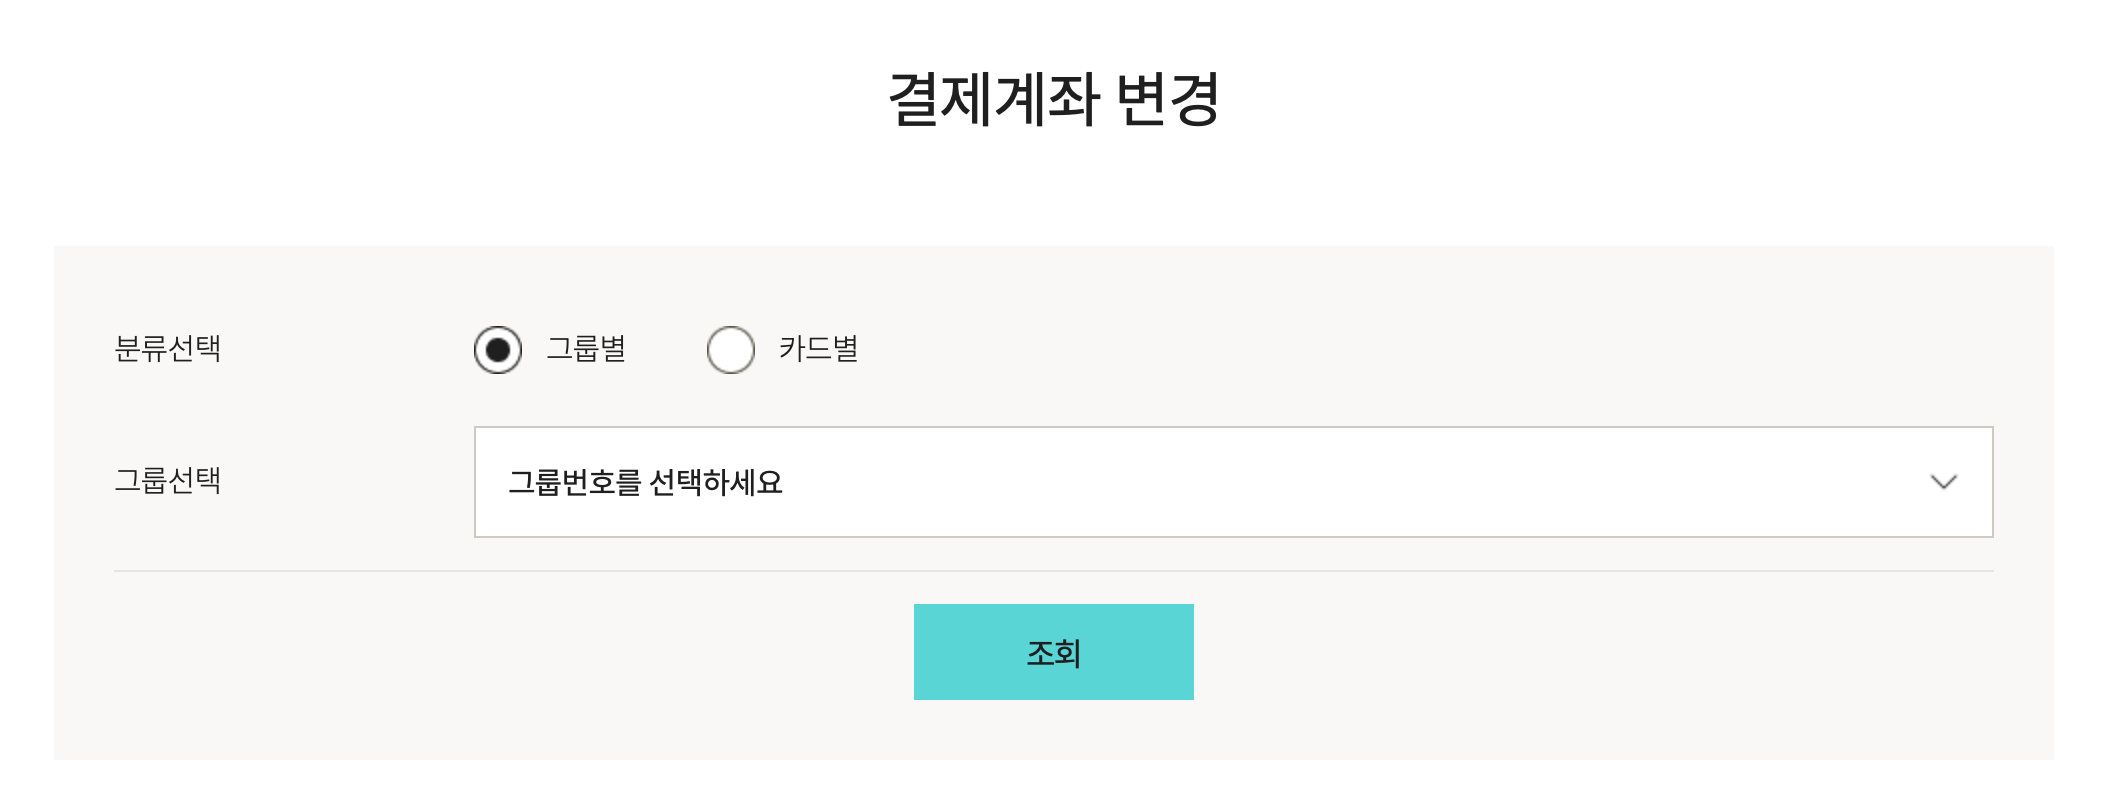The height and width of the screenshot is (806, 2114).
Task: Submit the group lookup with 조회
Action: (1053, 652)
